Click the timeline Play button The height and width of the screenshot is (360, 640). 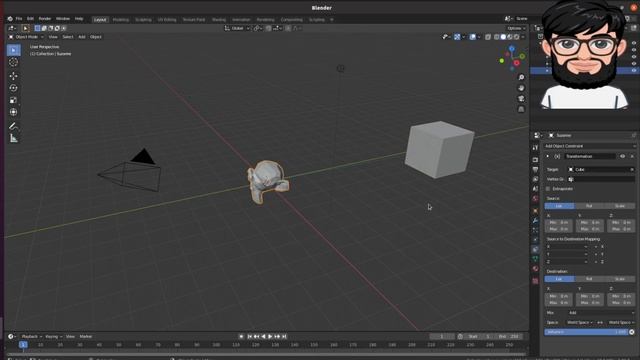[270, 336]
